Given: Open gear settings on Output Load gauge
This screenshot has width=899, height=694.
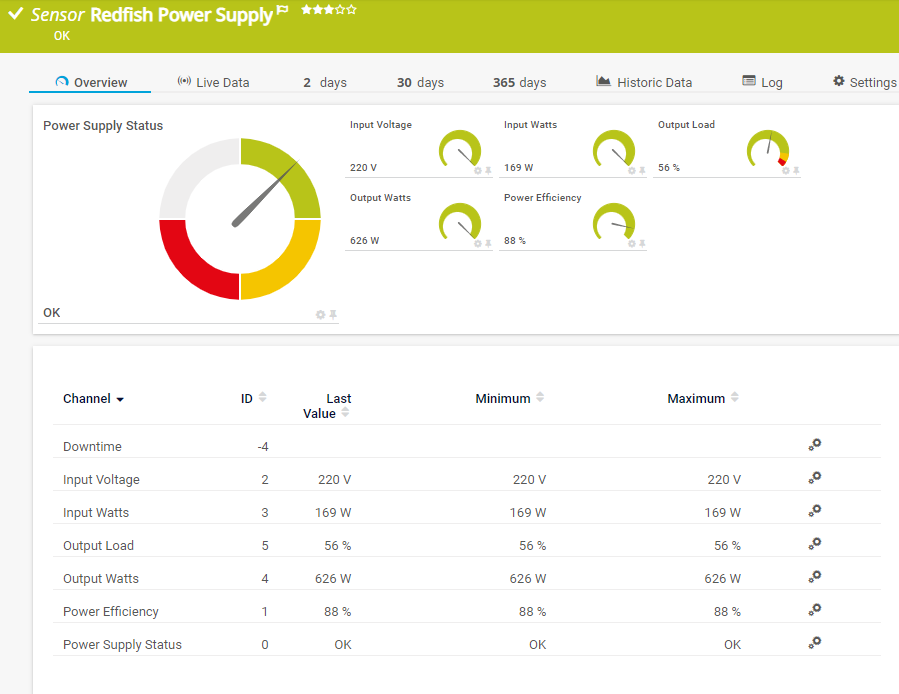Looking at the screenshot, I should pos(785,171).
